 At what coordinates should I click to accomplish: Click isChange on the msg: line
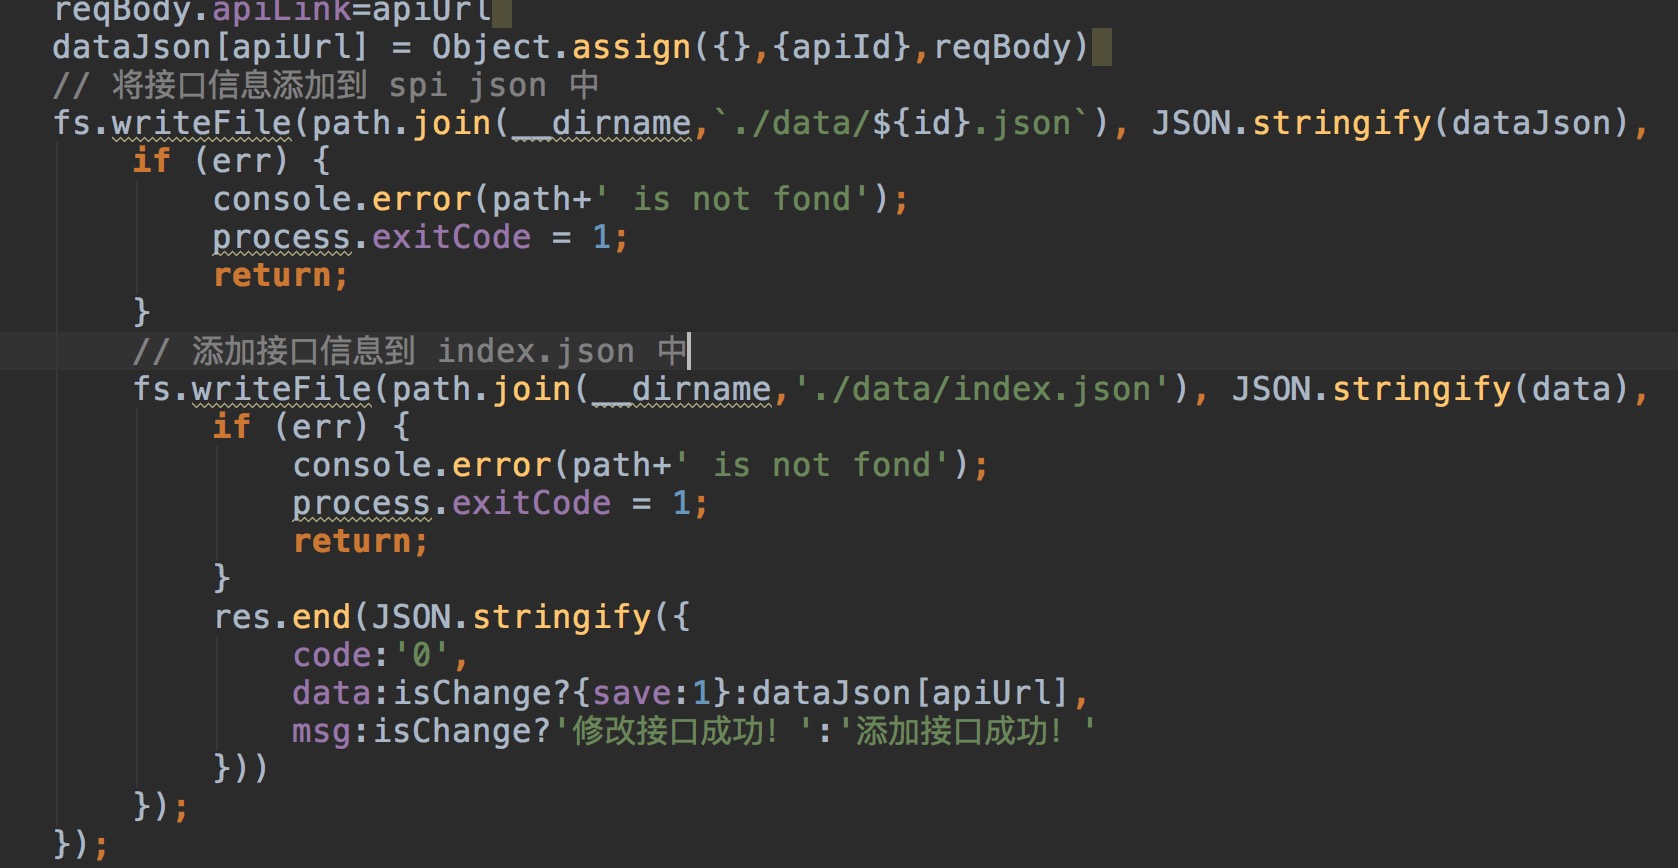coord(451,731)
